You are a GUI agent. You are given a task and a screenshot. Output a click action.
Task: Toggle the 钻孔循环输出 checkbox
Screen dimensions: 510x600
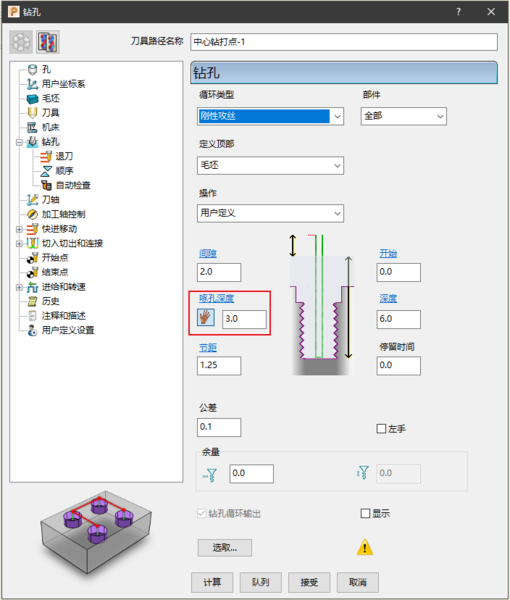pyautogui.click(x=202, y=513)
